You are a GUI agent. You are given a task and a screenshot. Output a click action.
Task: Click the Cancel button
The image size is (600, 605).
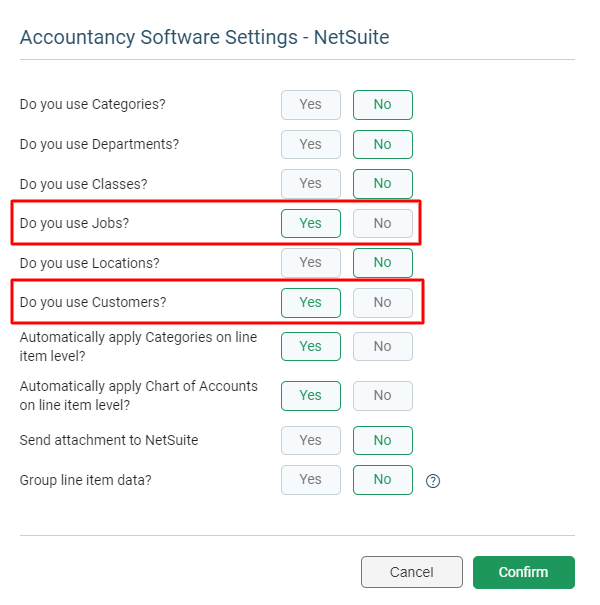click(x=412, y=572)
